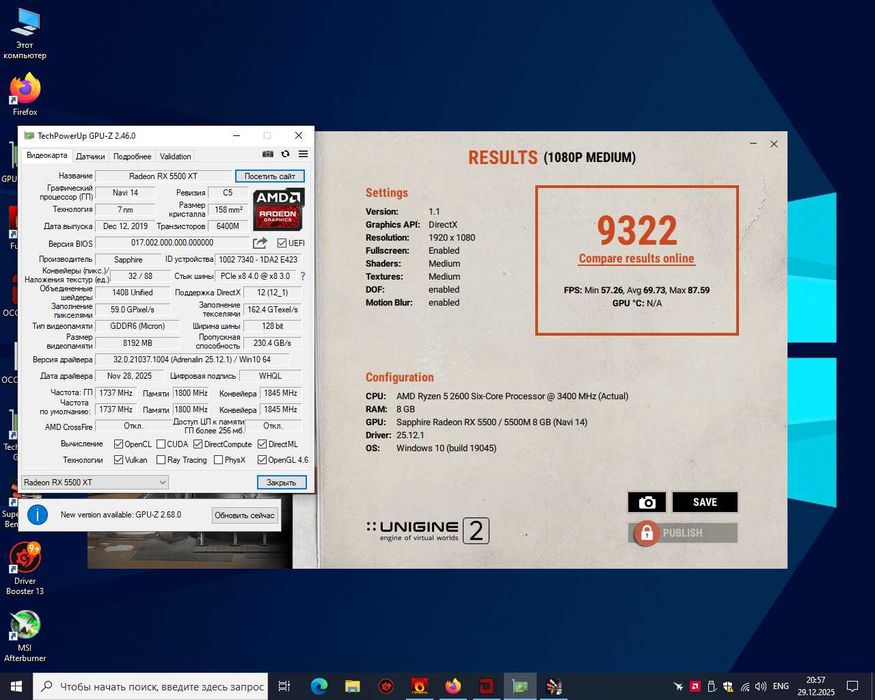This screenshot has height=700, width=875.
Task: Toggle the OpenGL 4.6 checkbox
Action: coord(262,459)
